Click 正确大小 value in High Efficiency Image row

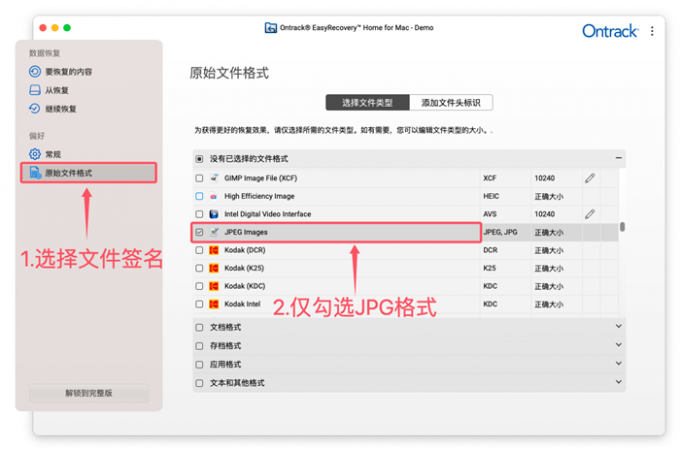coord(549,197)
